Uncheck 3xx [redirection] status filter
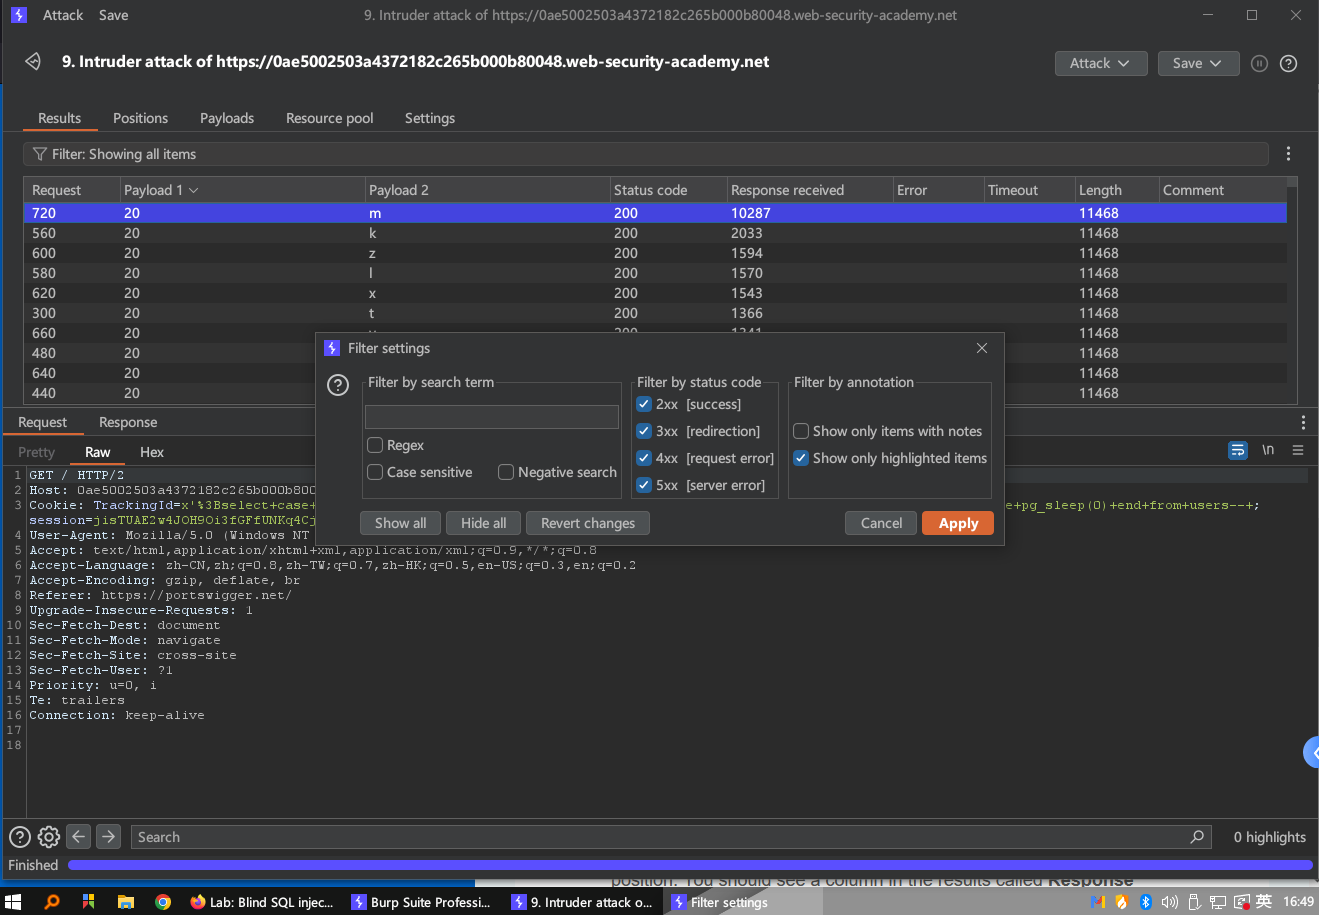Screen dimensions: 1319x915 tap(644, 431)
